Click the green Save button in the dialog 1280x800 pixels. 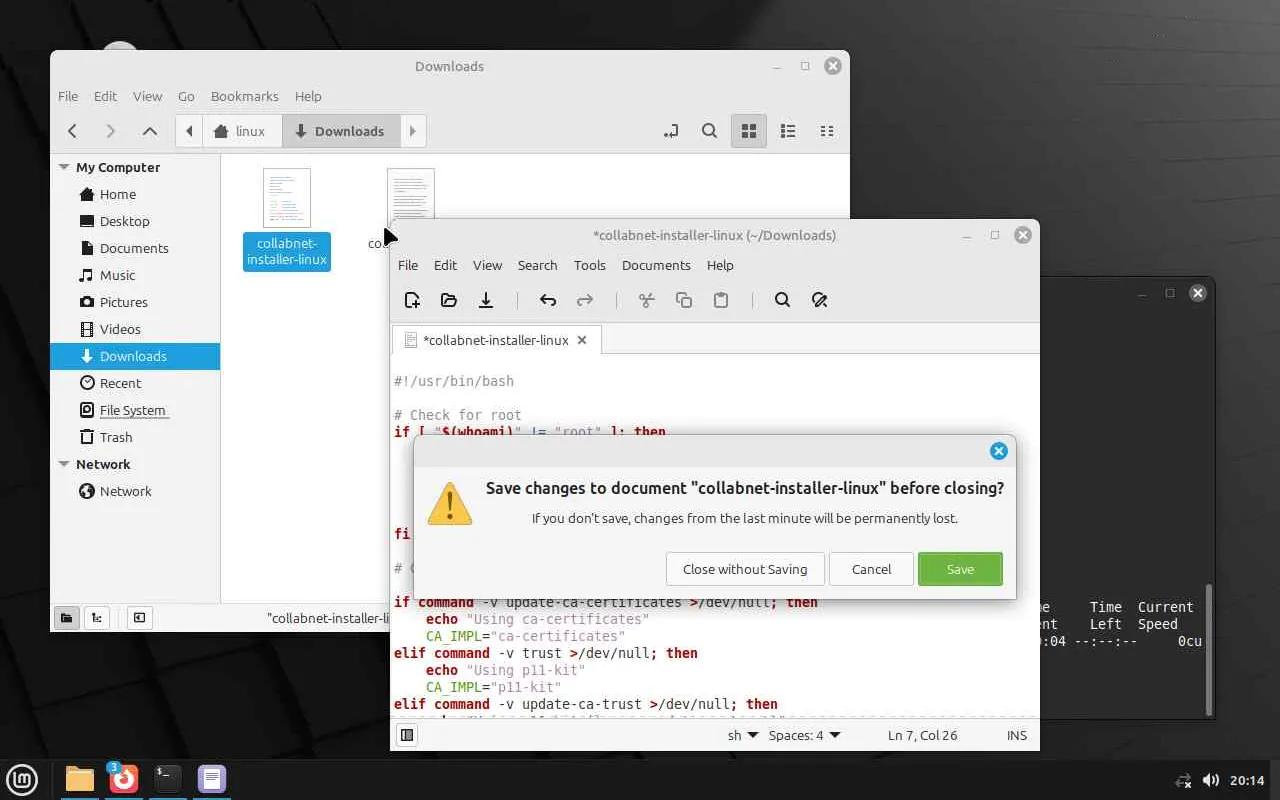[960, 569]
